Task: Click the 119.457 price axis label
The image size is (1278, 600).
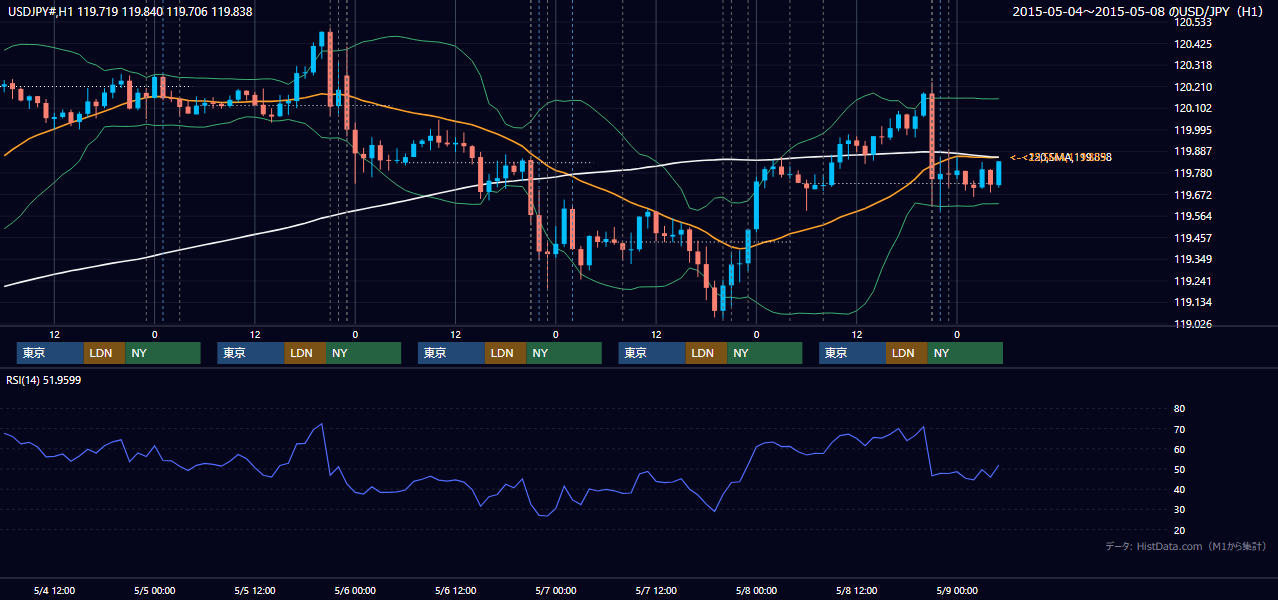Action: point(1193,238)
